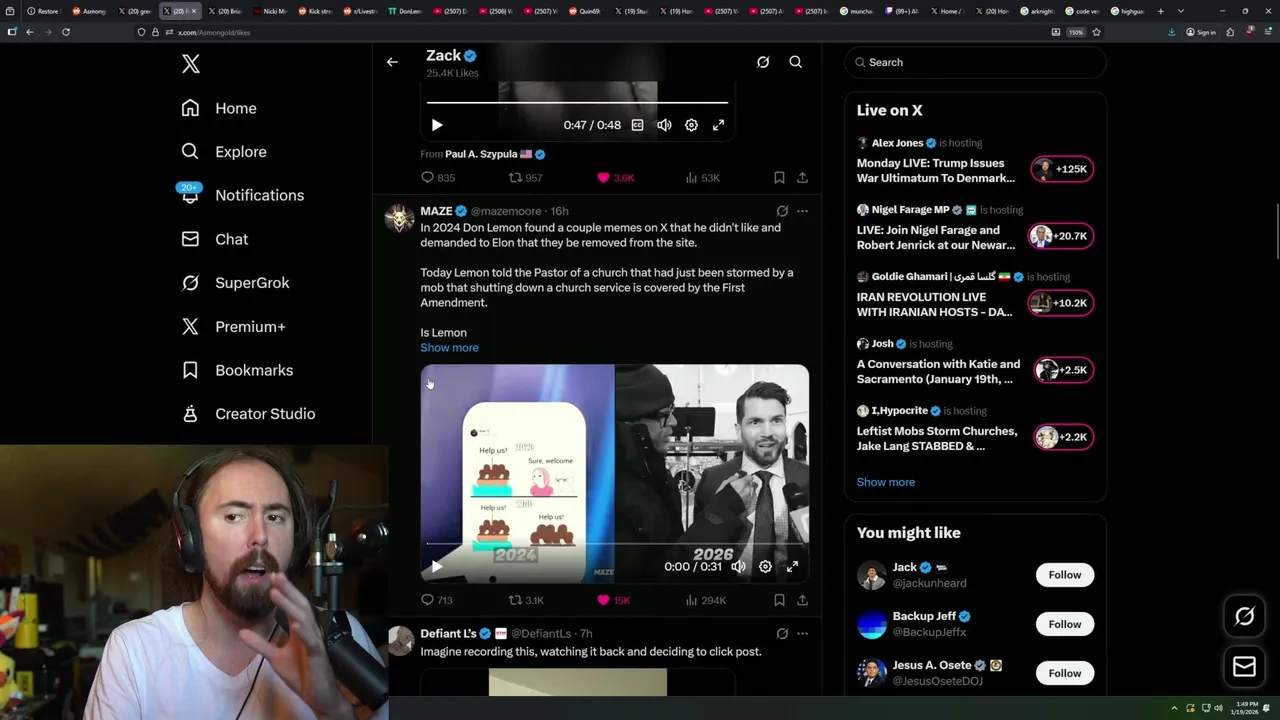Screen dimensions: 1280x720
Task: Expand the MAZE post with Show more
Action: pos(449,348)
